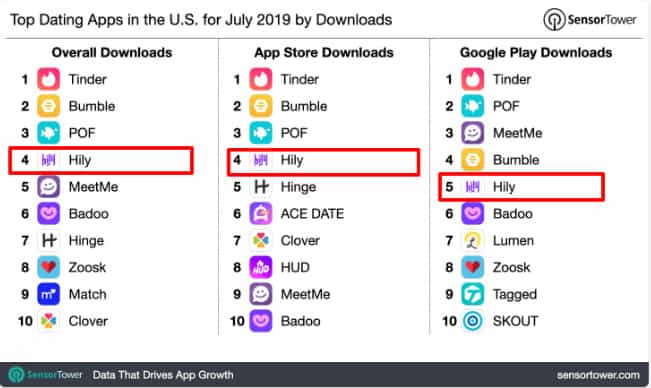
Task: Click the Badoo icon under Overall Downloads
Action: point(49,214)
